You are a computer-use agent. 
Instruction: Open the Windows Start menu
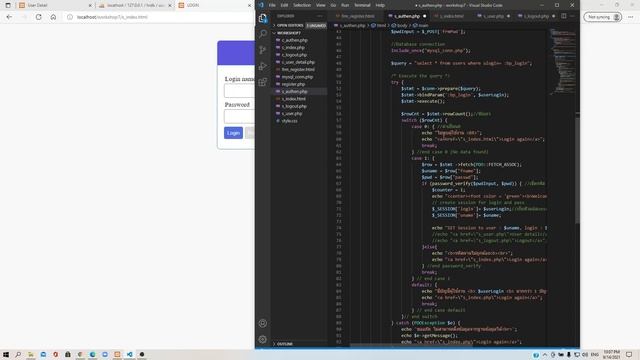tap(6, 354)
